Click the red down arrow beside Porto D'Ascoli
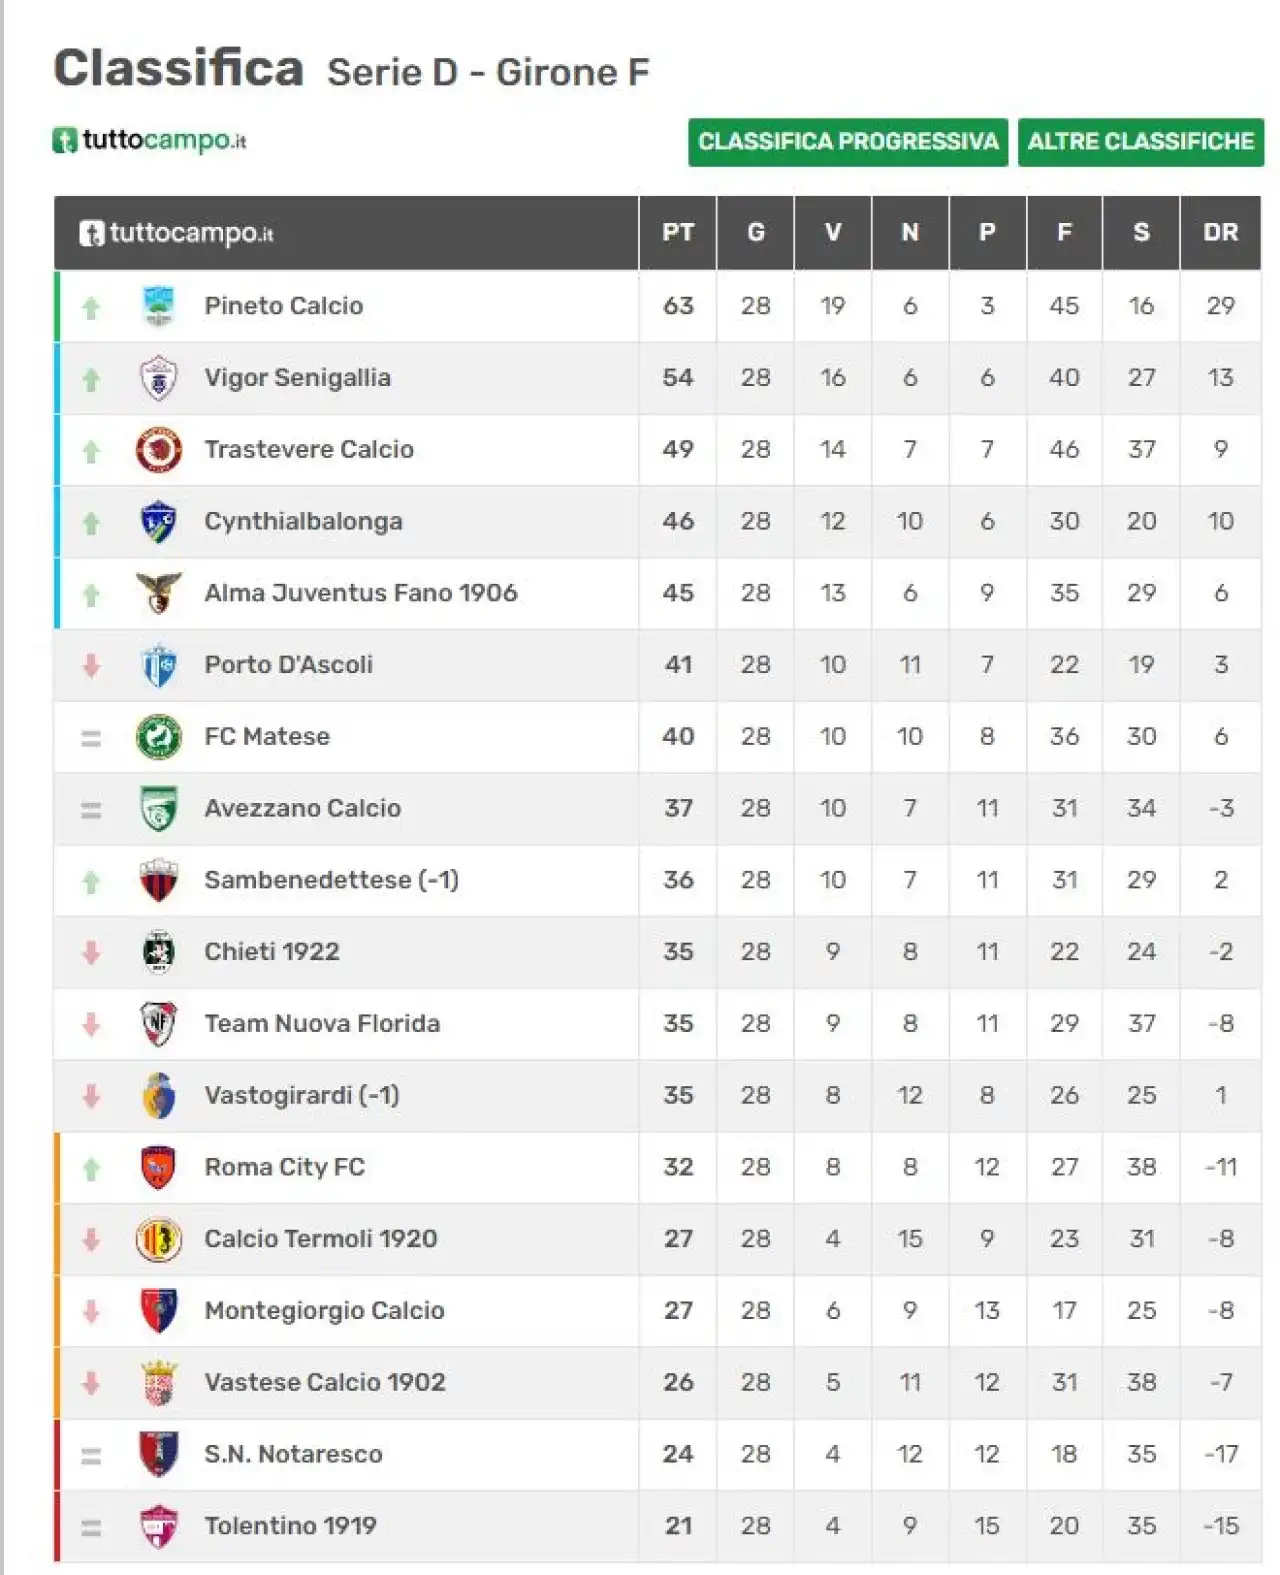 (91, 665)
